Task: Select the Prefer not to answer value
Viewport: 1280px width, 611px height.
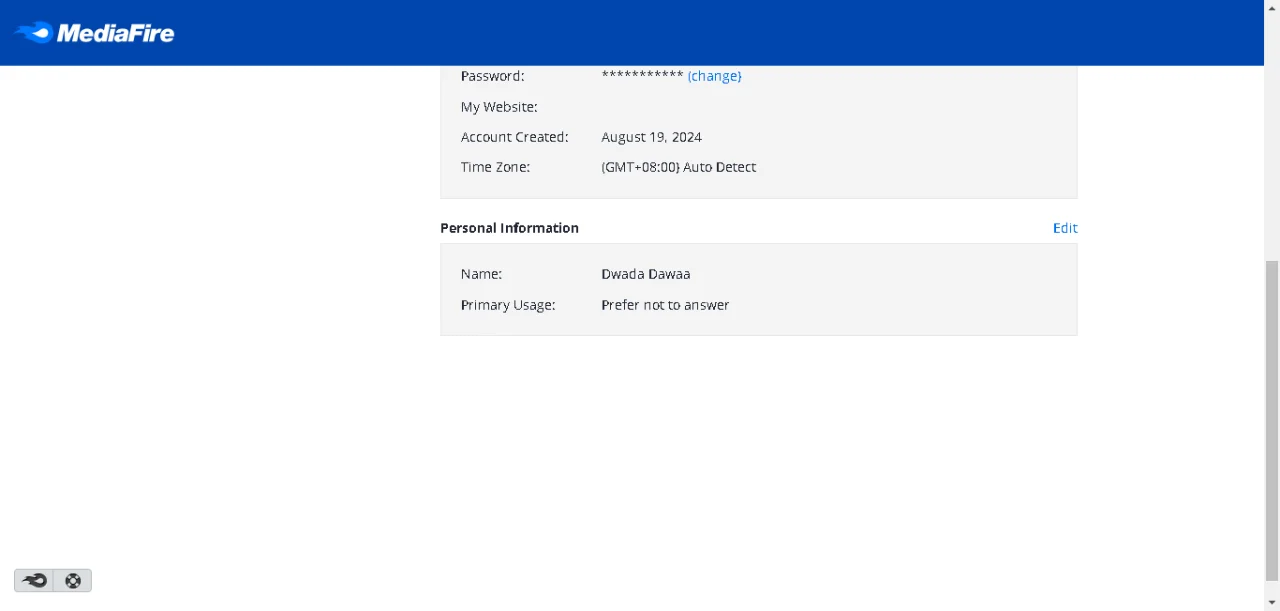Action: [665, 305]
